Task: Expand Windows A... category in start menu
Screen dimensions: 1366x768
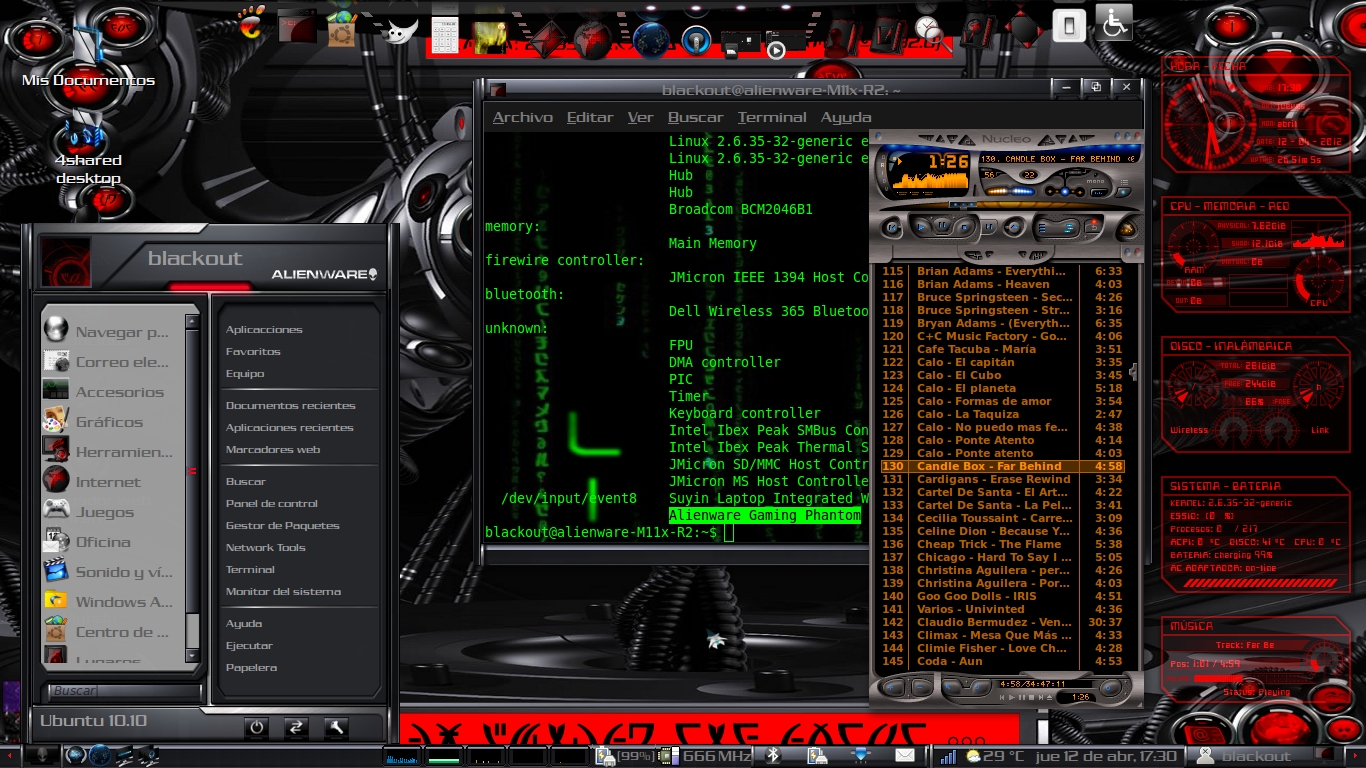Action: [x=112, y=602]
